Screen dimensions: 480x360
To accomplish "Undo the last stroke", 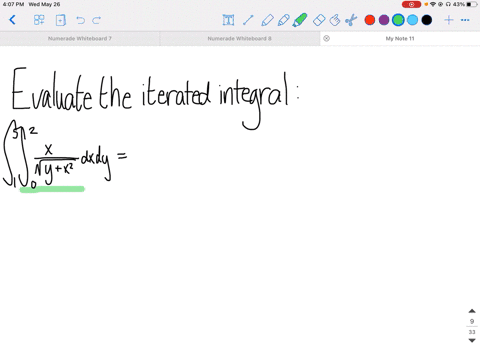I will [x=80, y=20].
